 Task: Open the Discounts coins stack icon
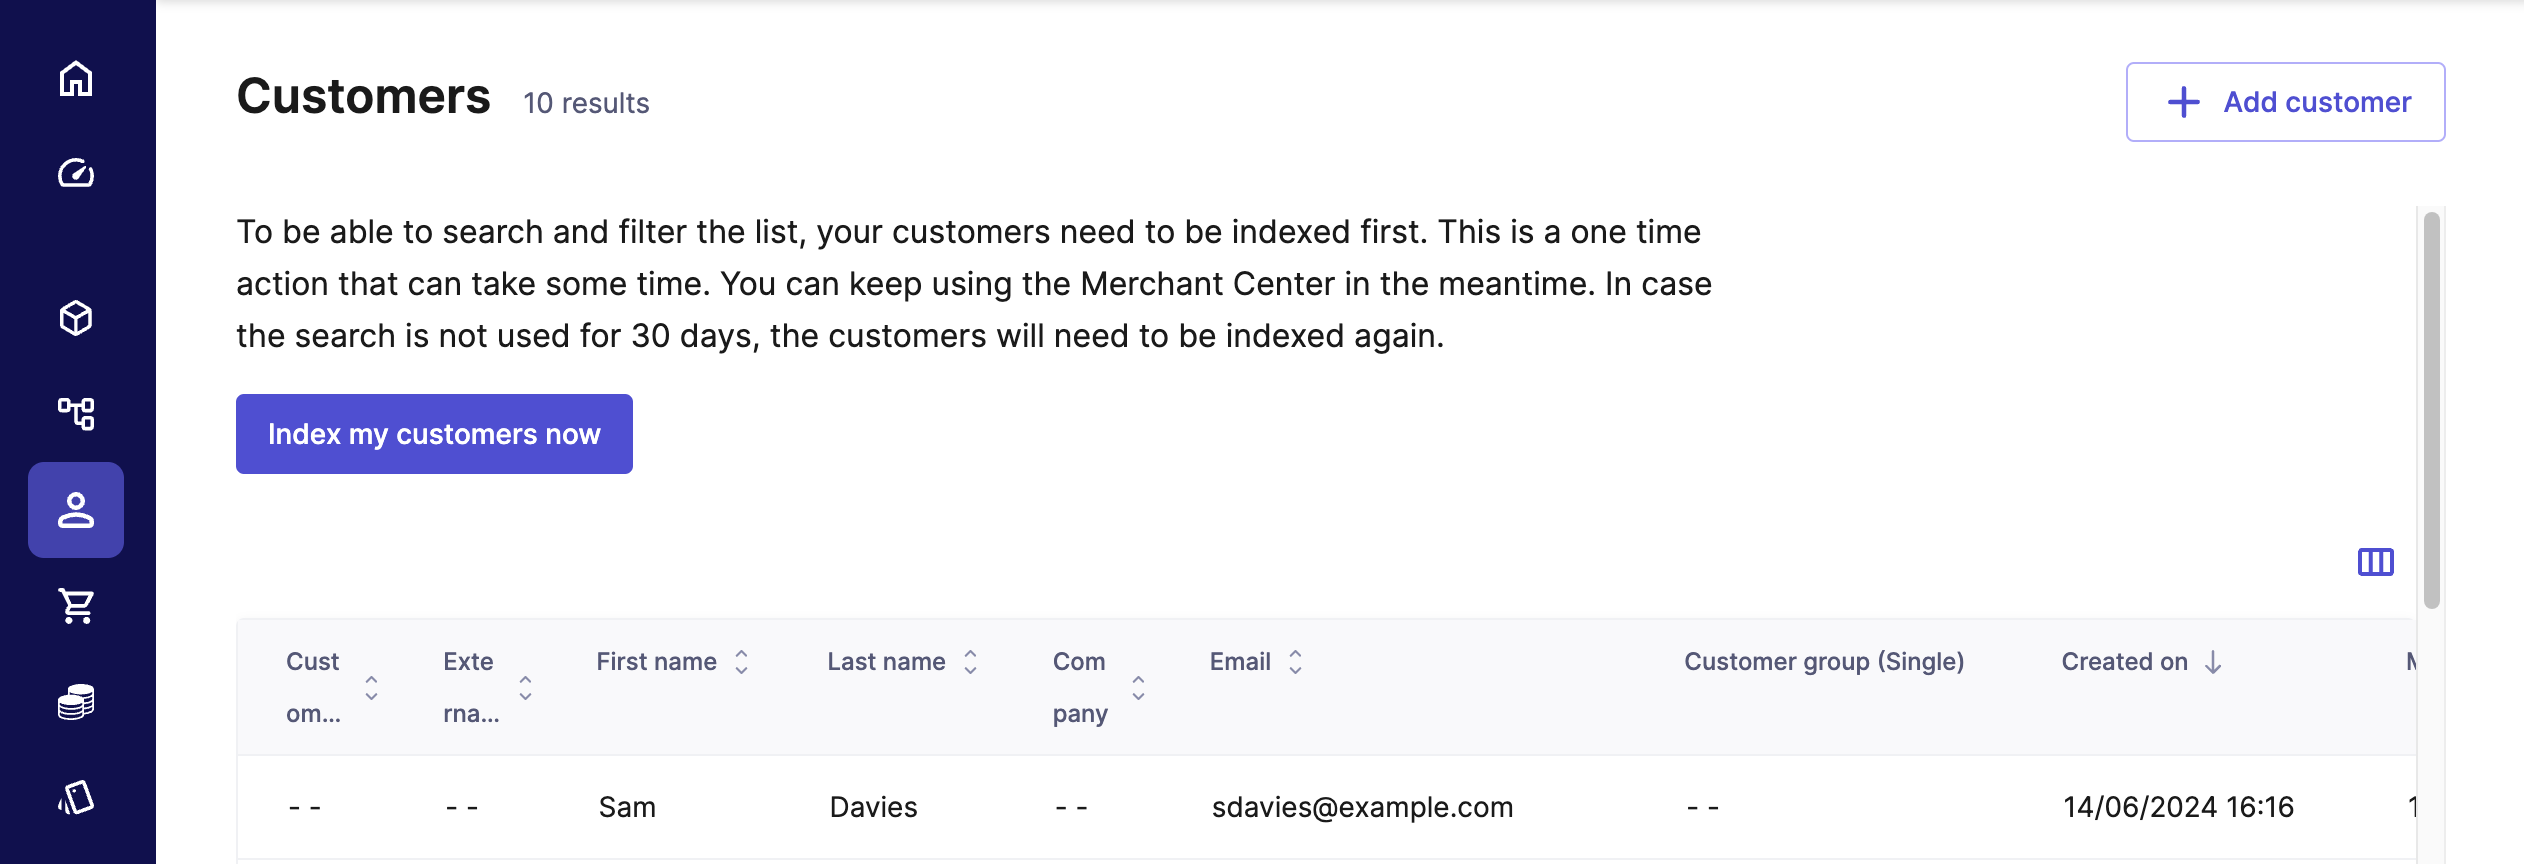76,702
